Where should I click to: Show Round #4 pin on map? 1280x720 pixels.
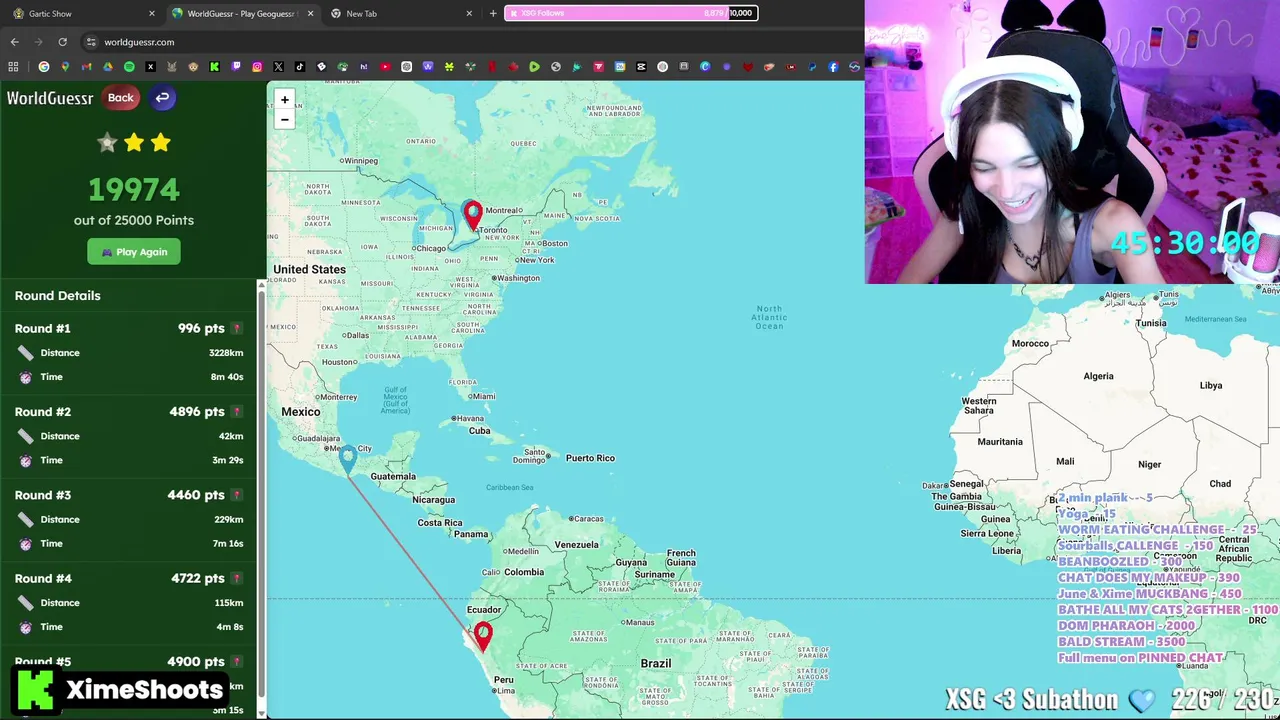coord(237,578)
